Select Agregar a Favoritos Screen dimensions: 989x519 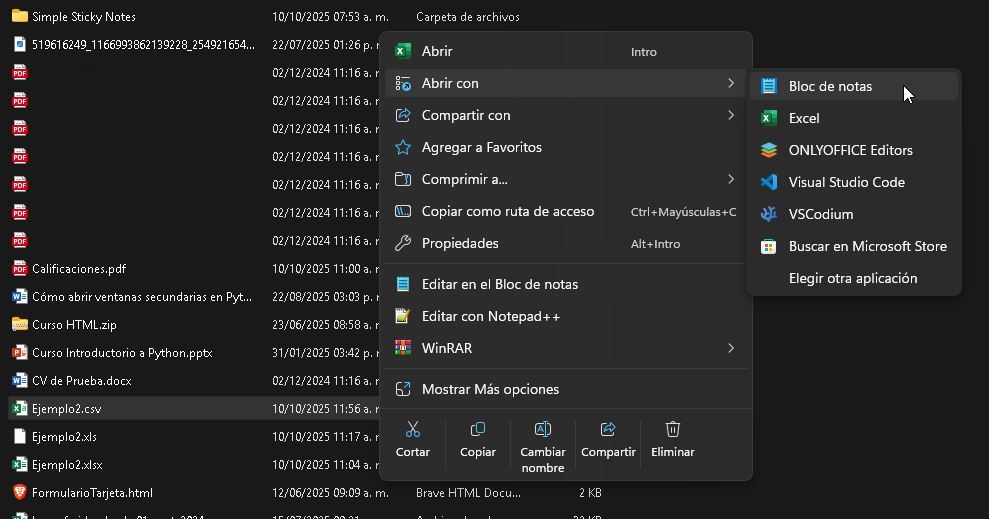click(x=565, y=148)
